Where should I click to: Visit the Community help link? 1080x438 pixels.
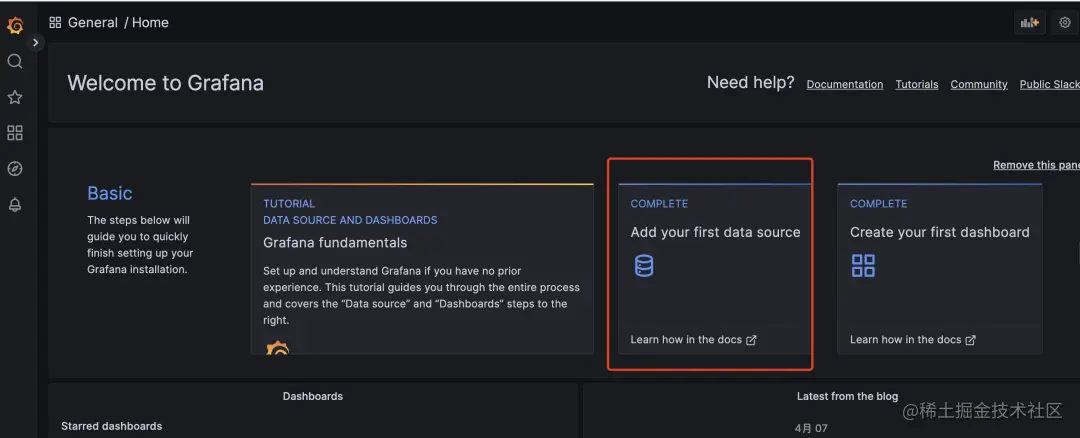(x=979, y=84)
